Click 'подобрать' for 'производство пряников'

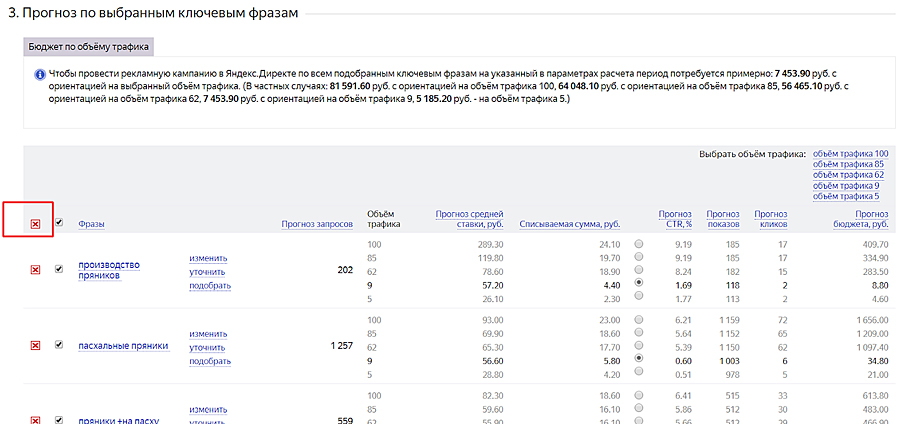[x=210, y=285]
